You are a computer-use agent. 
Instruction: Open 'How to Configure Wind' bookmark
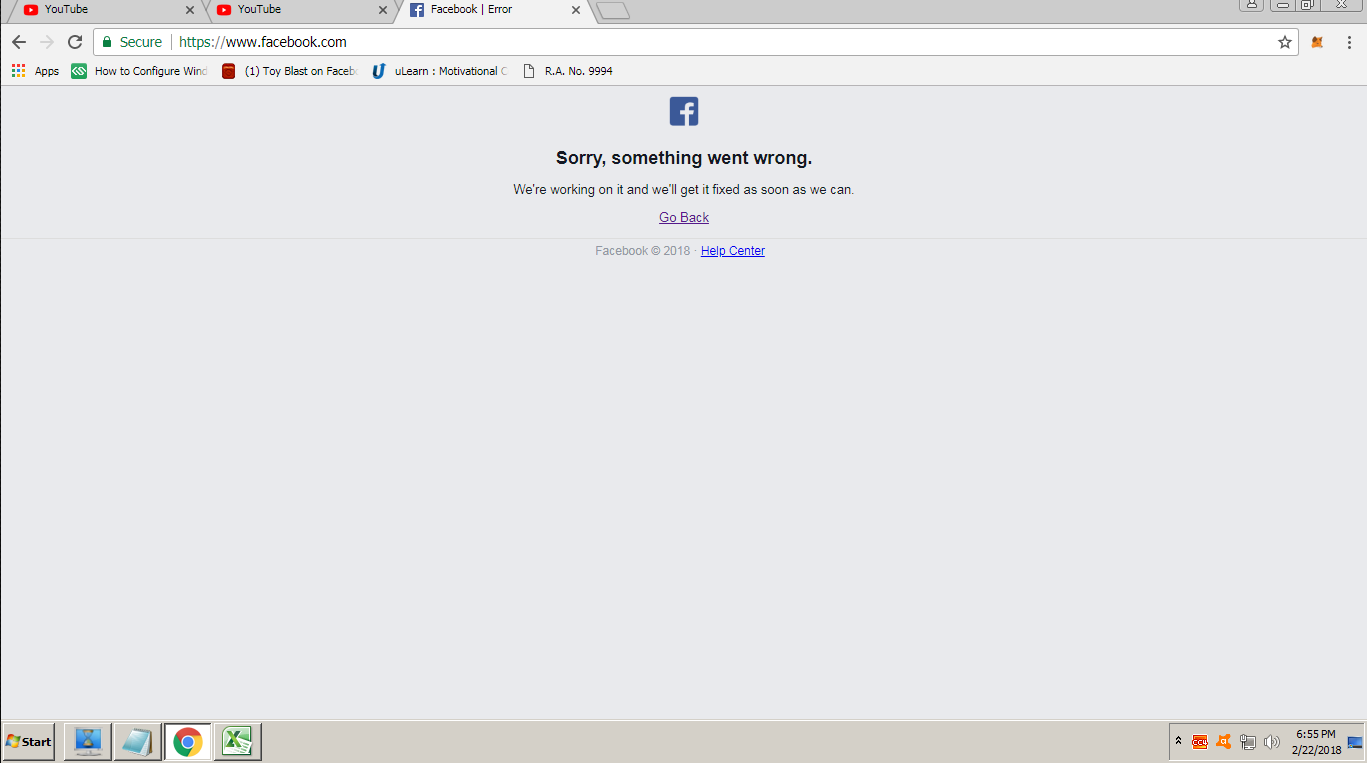click(x=140, y=71)
